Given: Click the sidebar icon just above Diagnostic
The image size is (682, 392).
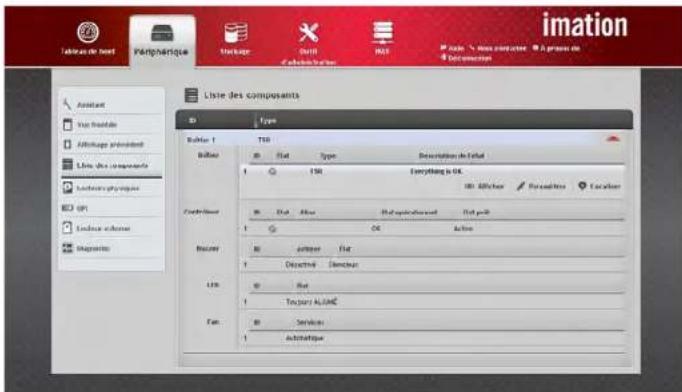Looking at the screenshot, I should tap(67, 228).
